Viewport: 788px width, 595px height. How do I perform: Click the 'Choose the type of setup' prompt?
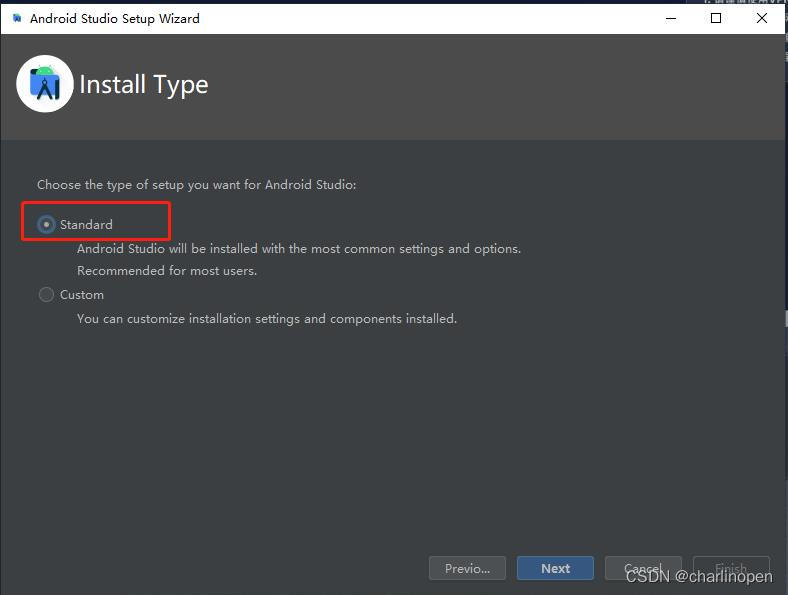(x=196, y=185)
